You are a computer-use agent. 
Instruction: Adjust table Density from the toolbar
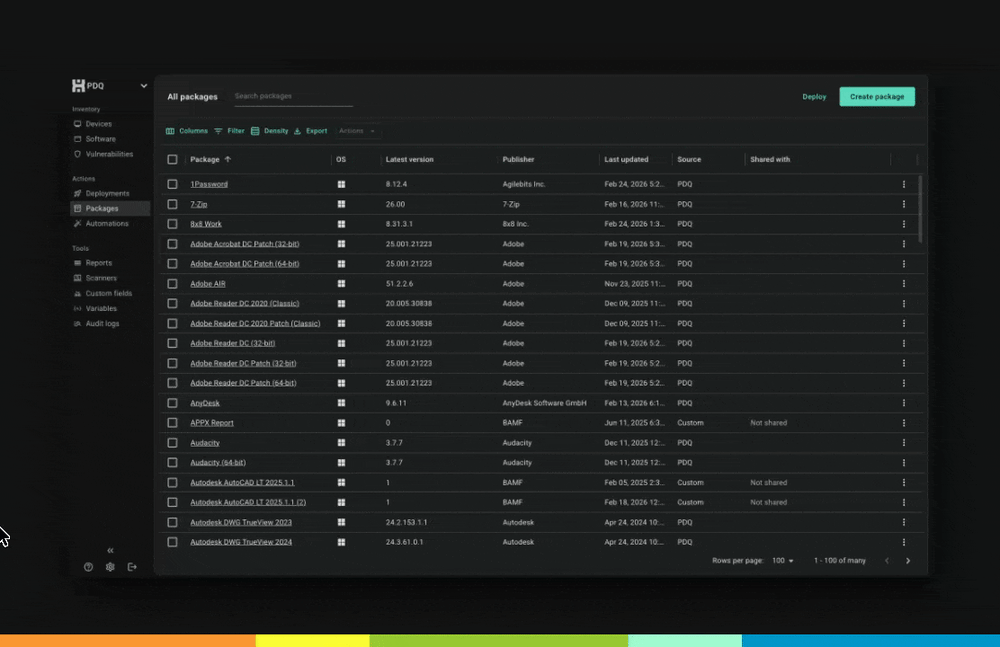(270, 130)
